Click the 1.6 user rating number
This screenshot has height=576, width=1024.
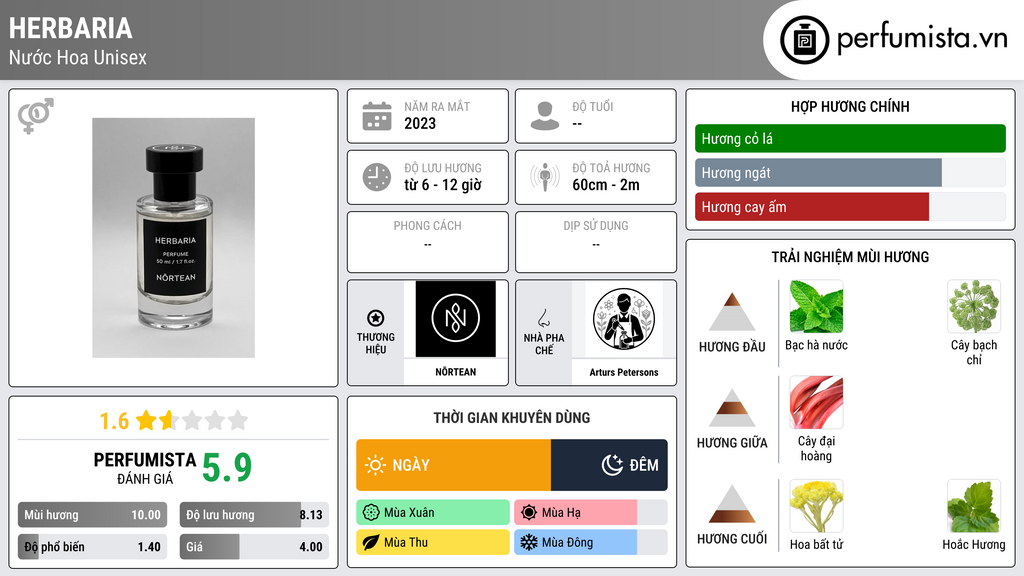click(114, 421)
